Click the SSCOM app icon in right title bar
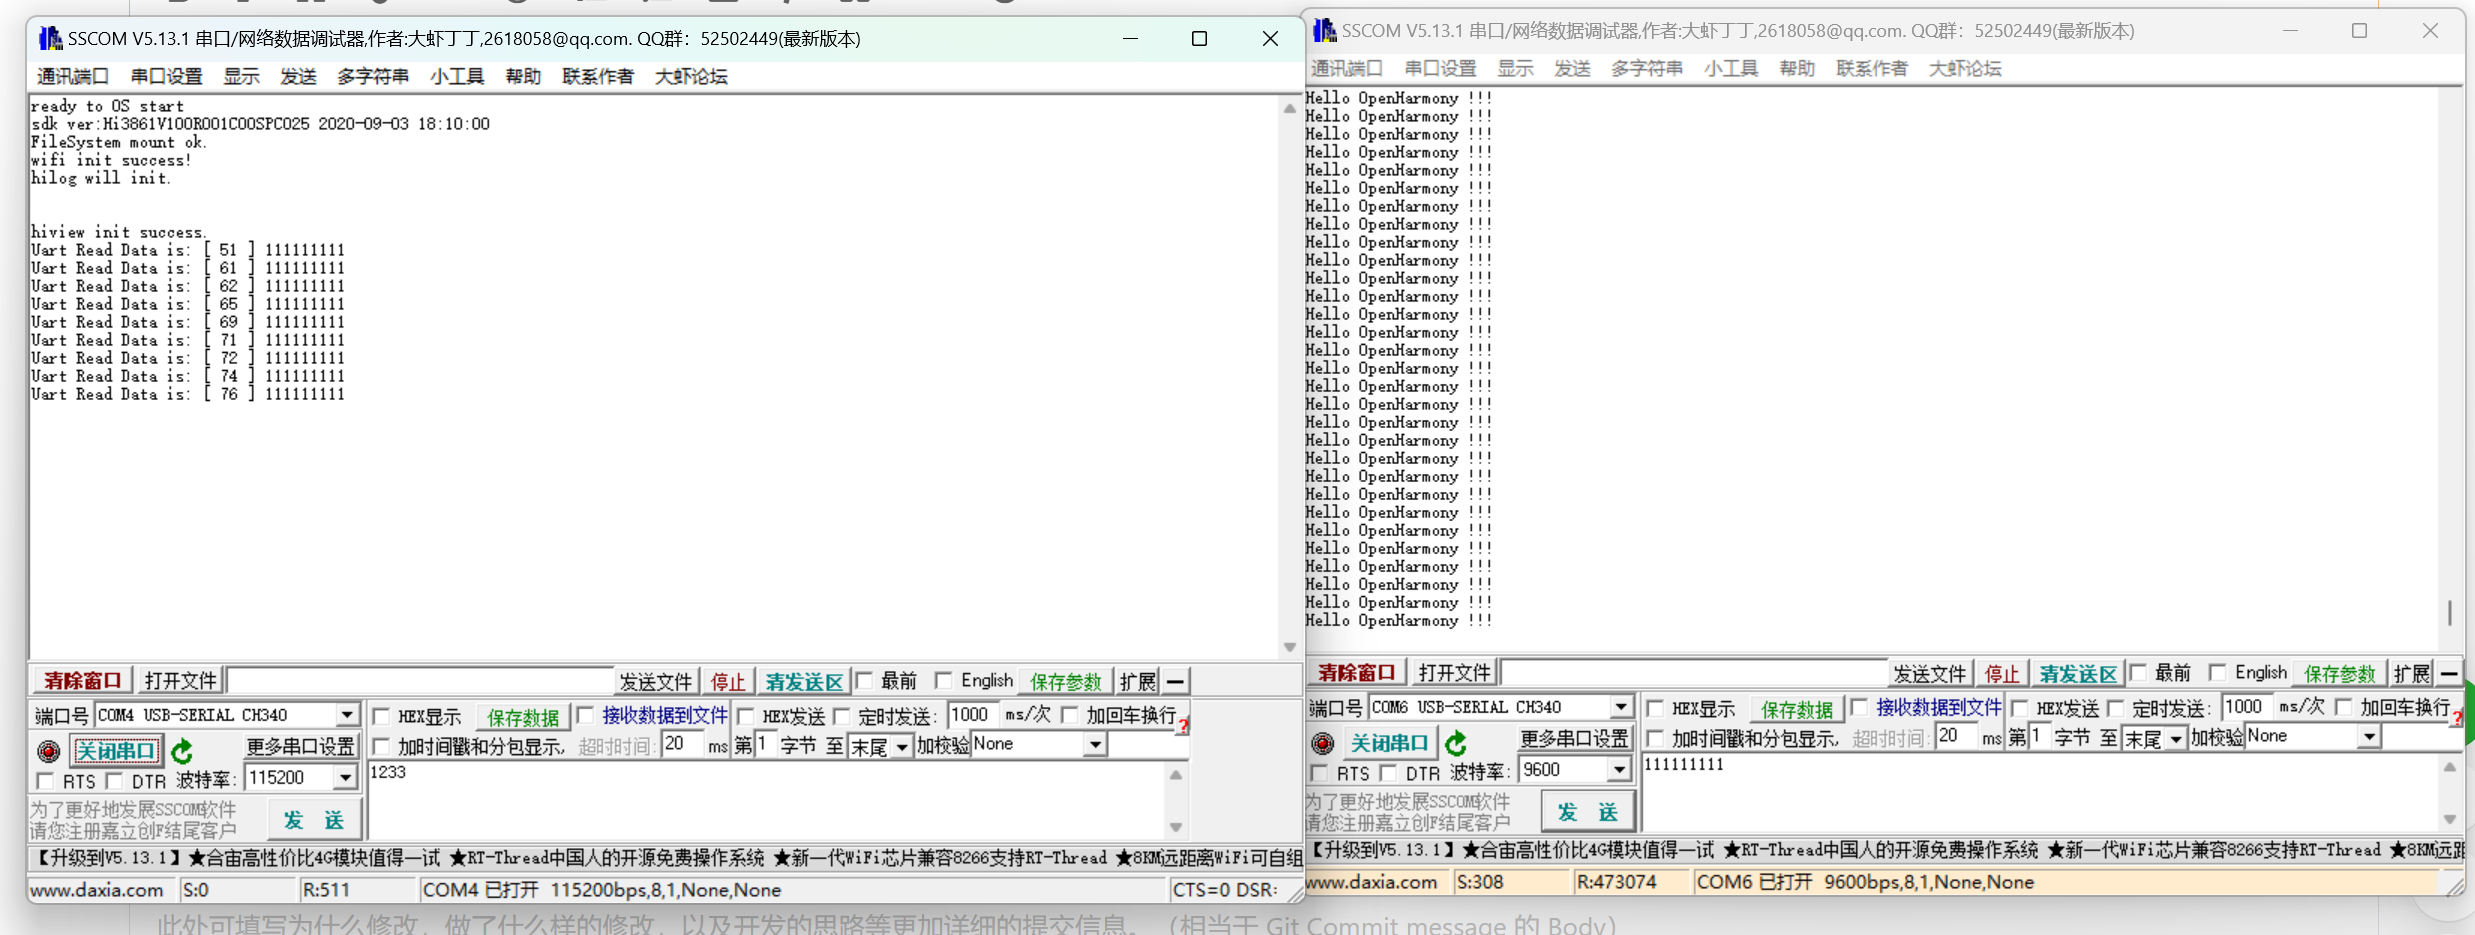 (1324, 30)
